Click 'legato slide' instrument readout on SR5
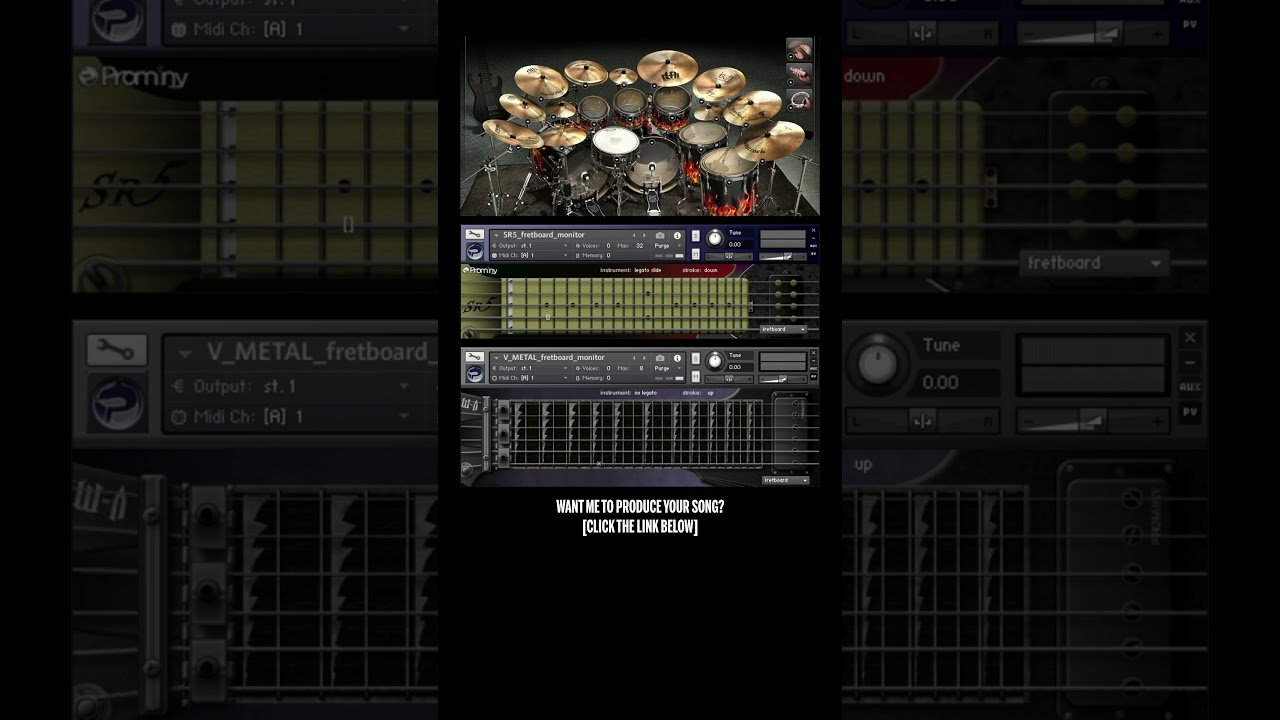 click(x=648, y=270)
